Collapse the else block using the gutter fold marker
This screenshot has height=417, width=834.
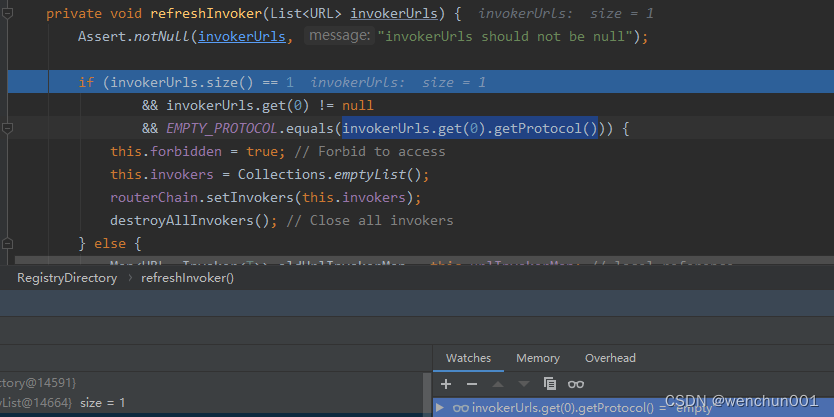[7, 244]
